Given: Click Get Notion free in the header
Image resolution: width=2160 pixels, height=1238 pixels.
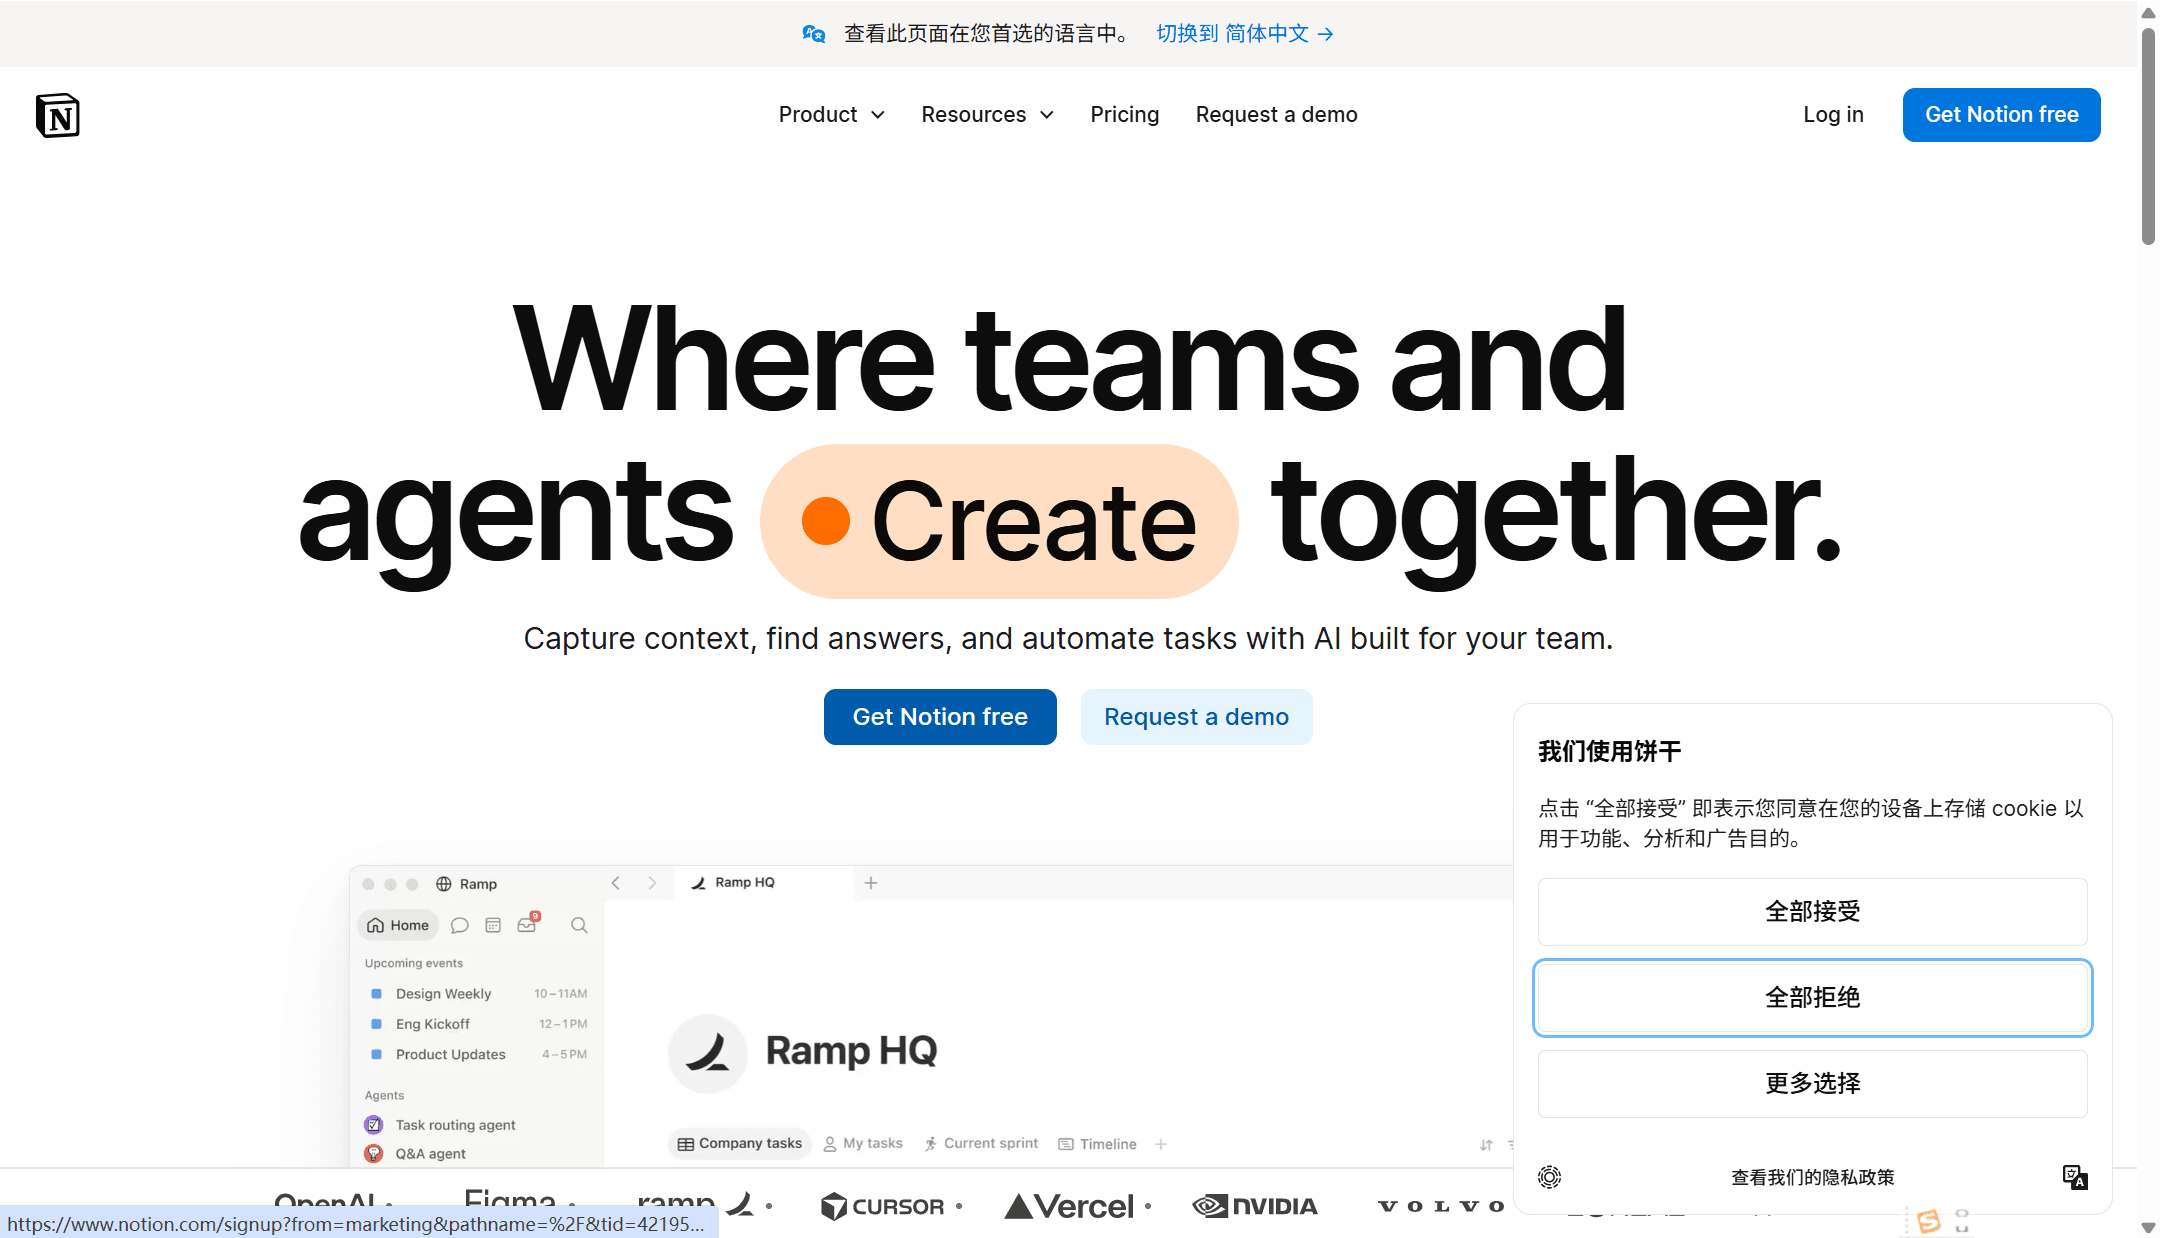Looking at the screenshot, I should click(x=2002, y=115).
